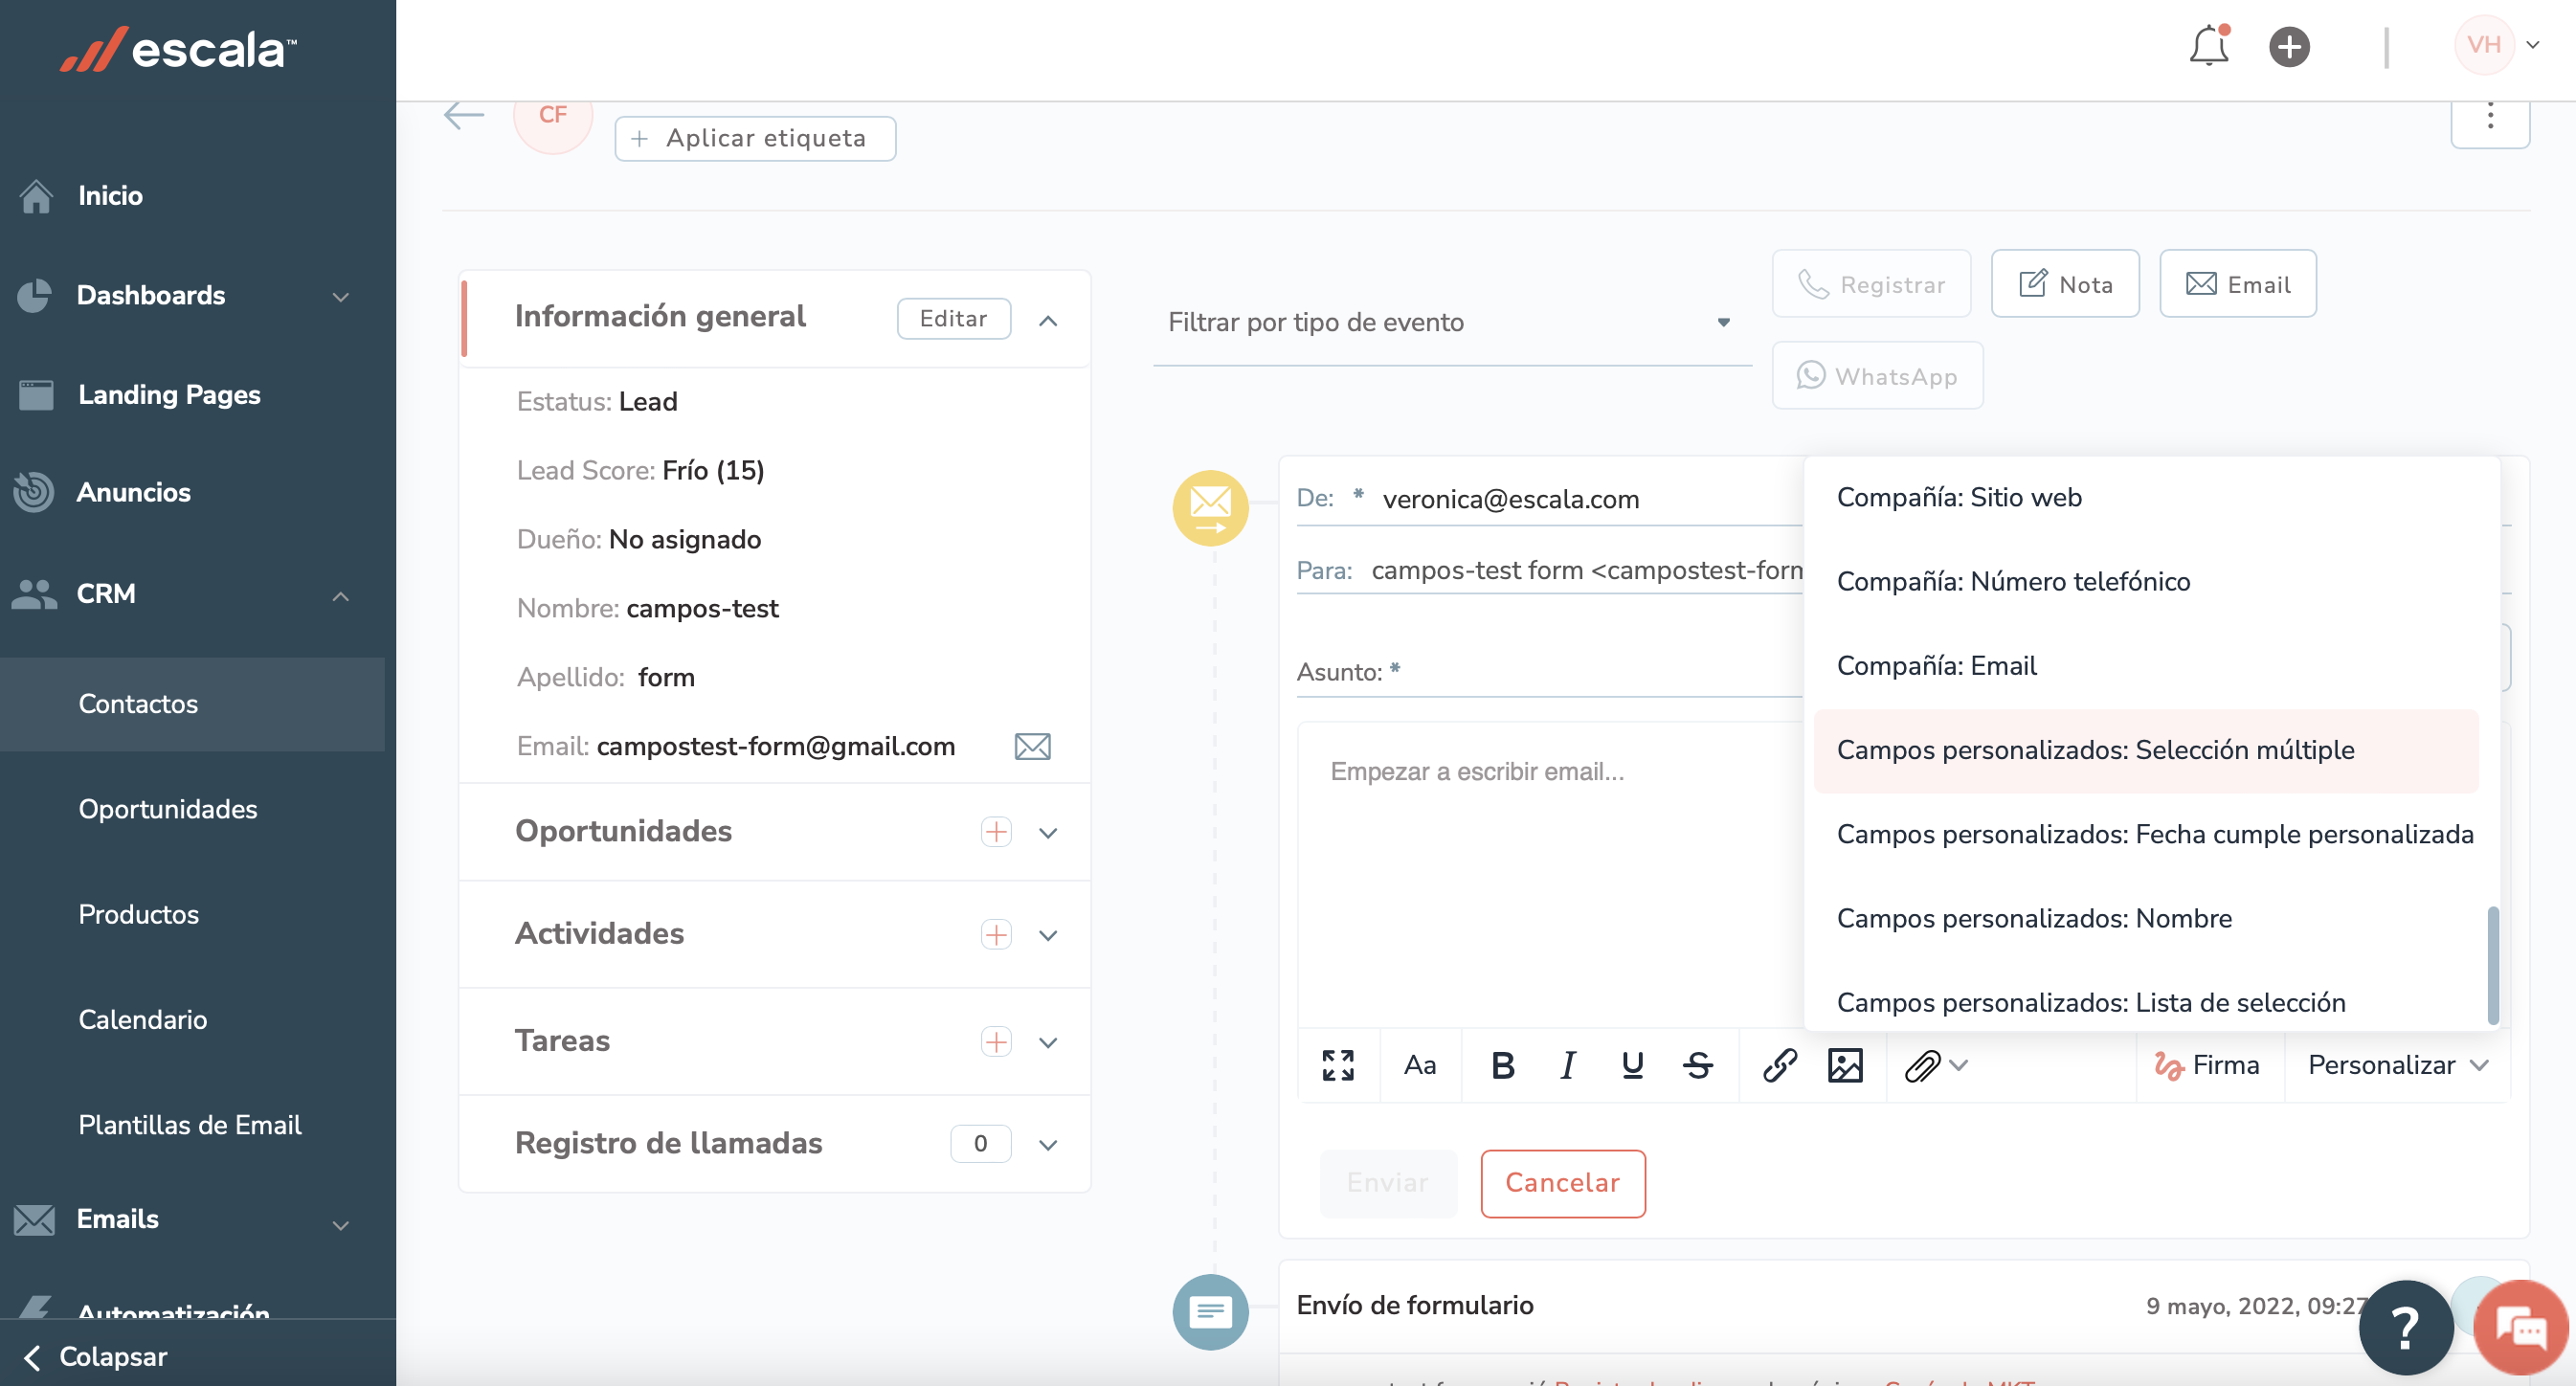Open the notifications bell
The image size is (2576, 1386).
point(2208,45)
